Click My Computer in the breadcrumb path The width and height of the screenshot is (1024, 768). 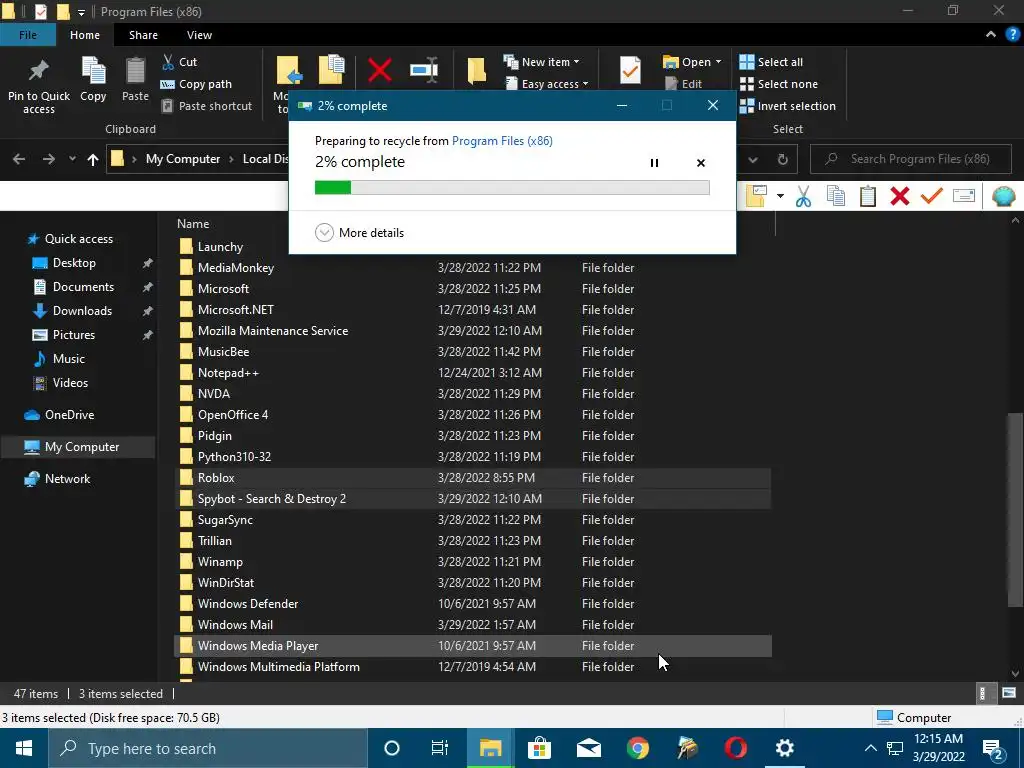pos(183,159)
